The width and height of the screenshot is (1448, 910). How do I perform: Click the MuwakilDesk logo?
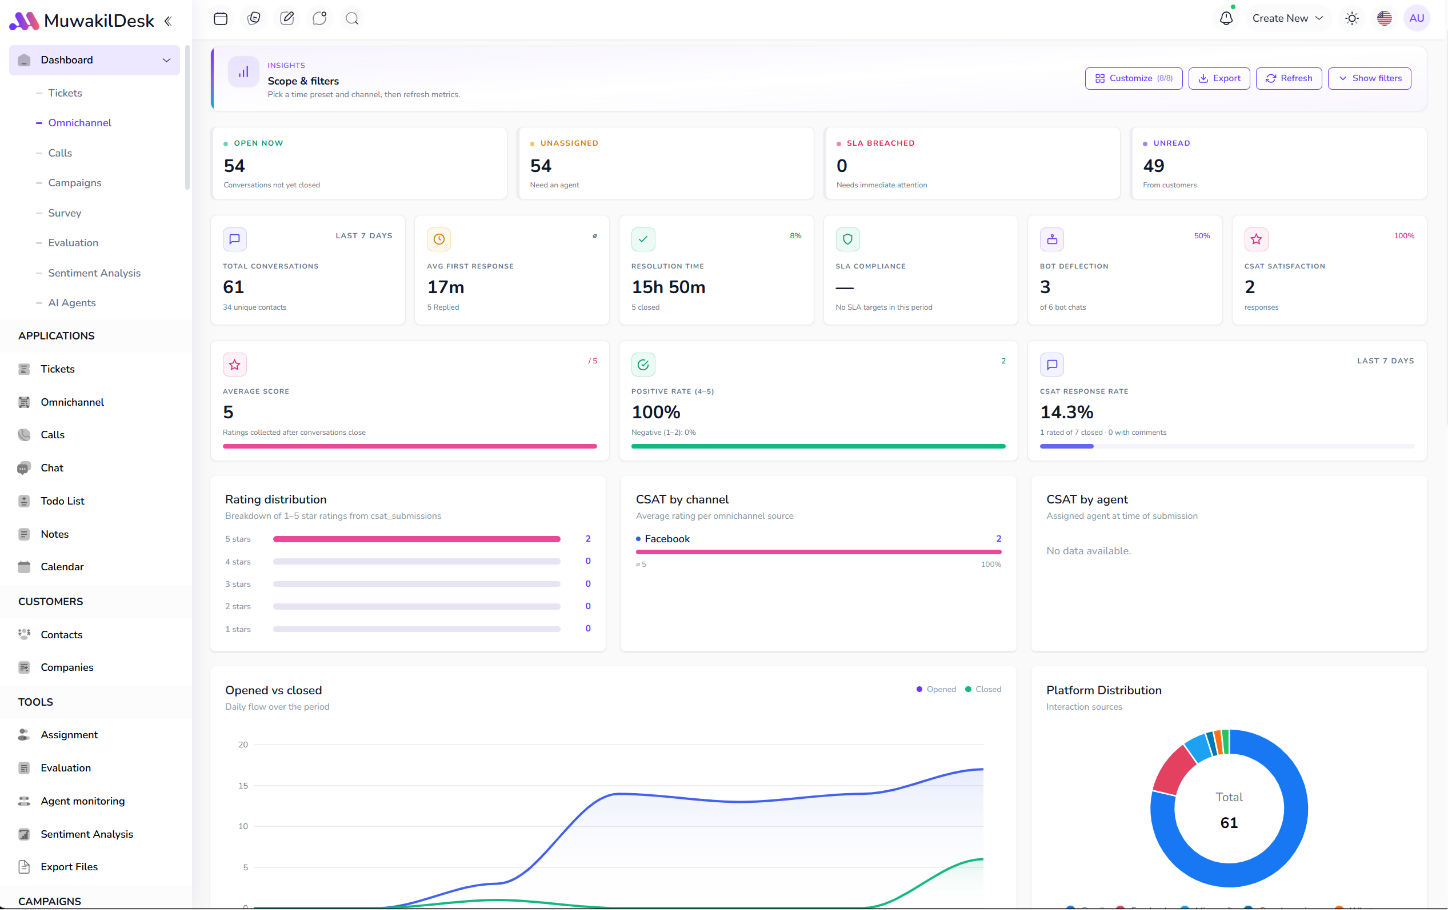(x=82, y=21)
